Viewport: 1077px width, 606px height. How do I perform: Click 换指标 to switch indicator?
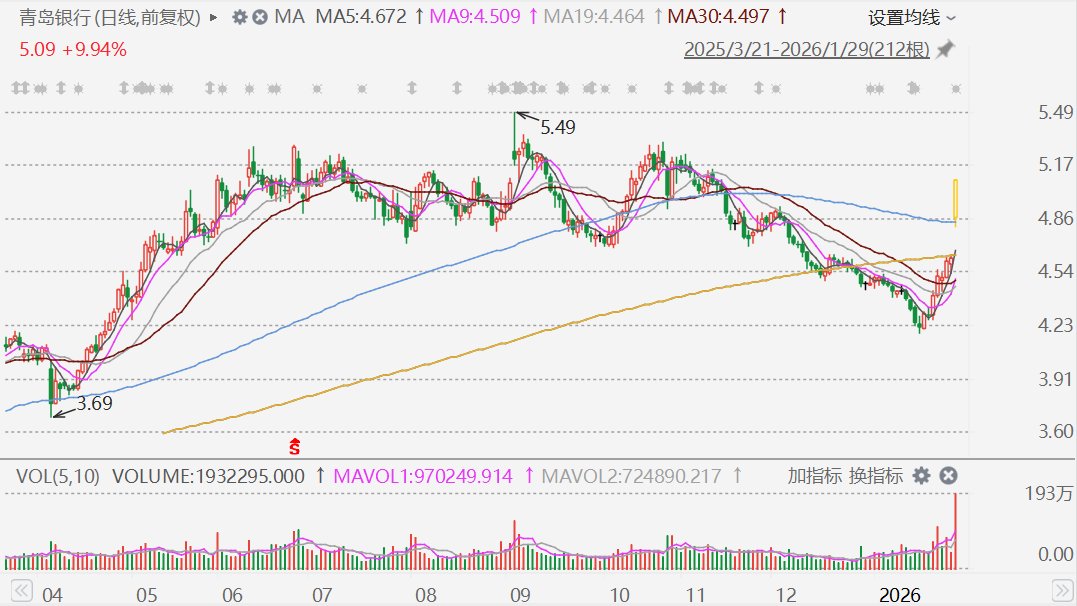875,476
